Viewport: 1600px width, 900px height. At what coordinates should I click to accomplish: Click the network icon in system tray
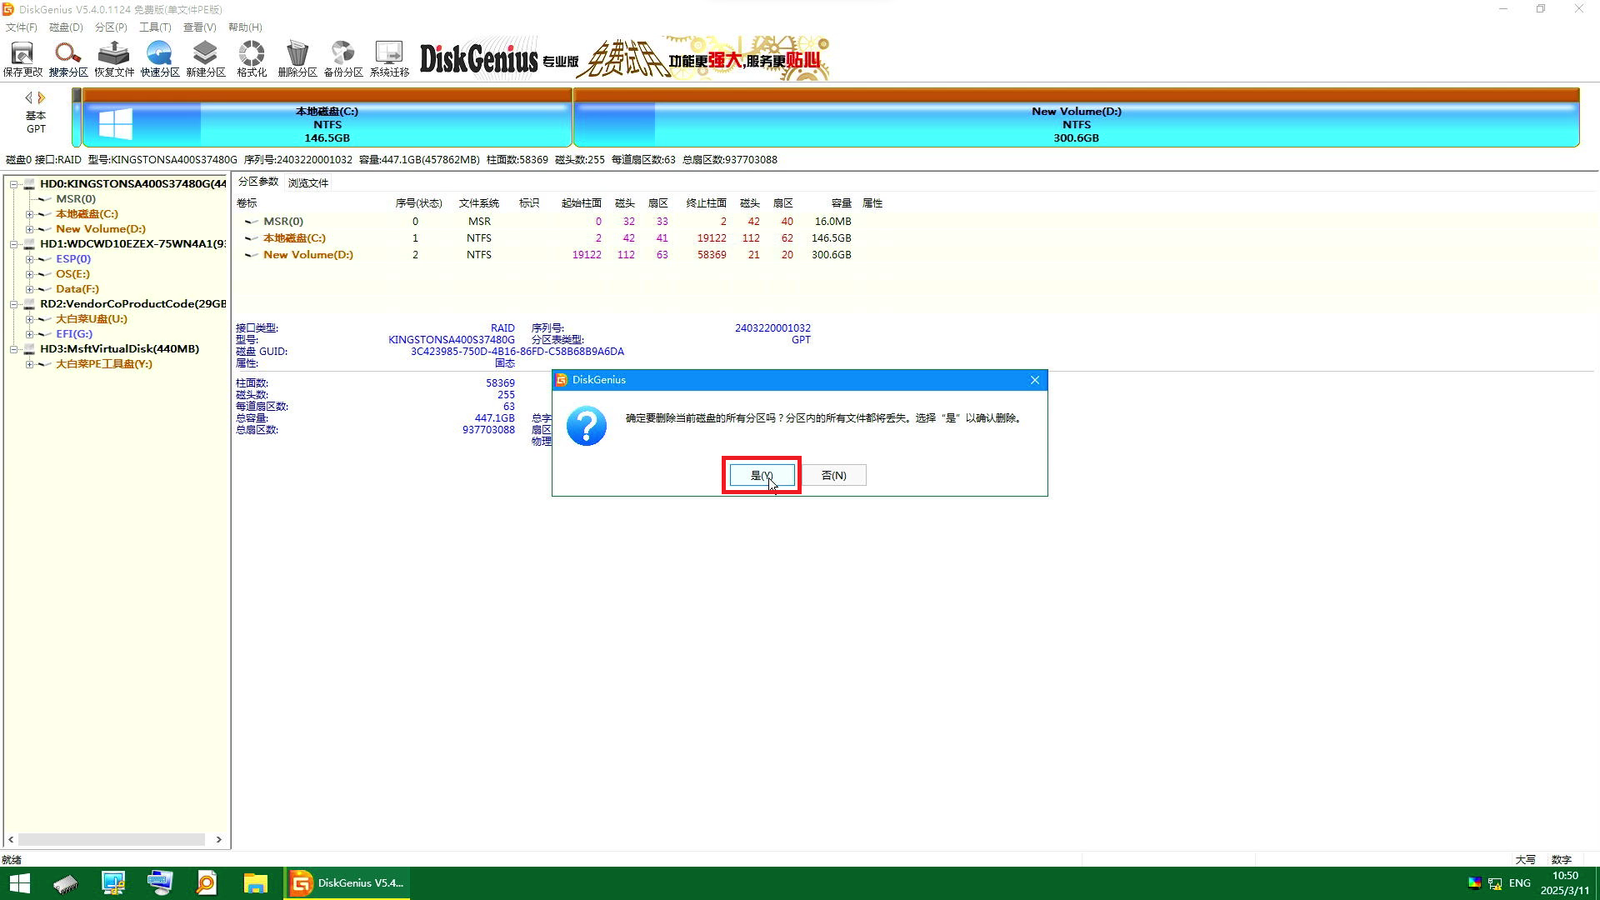pos(1495,883)
